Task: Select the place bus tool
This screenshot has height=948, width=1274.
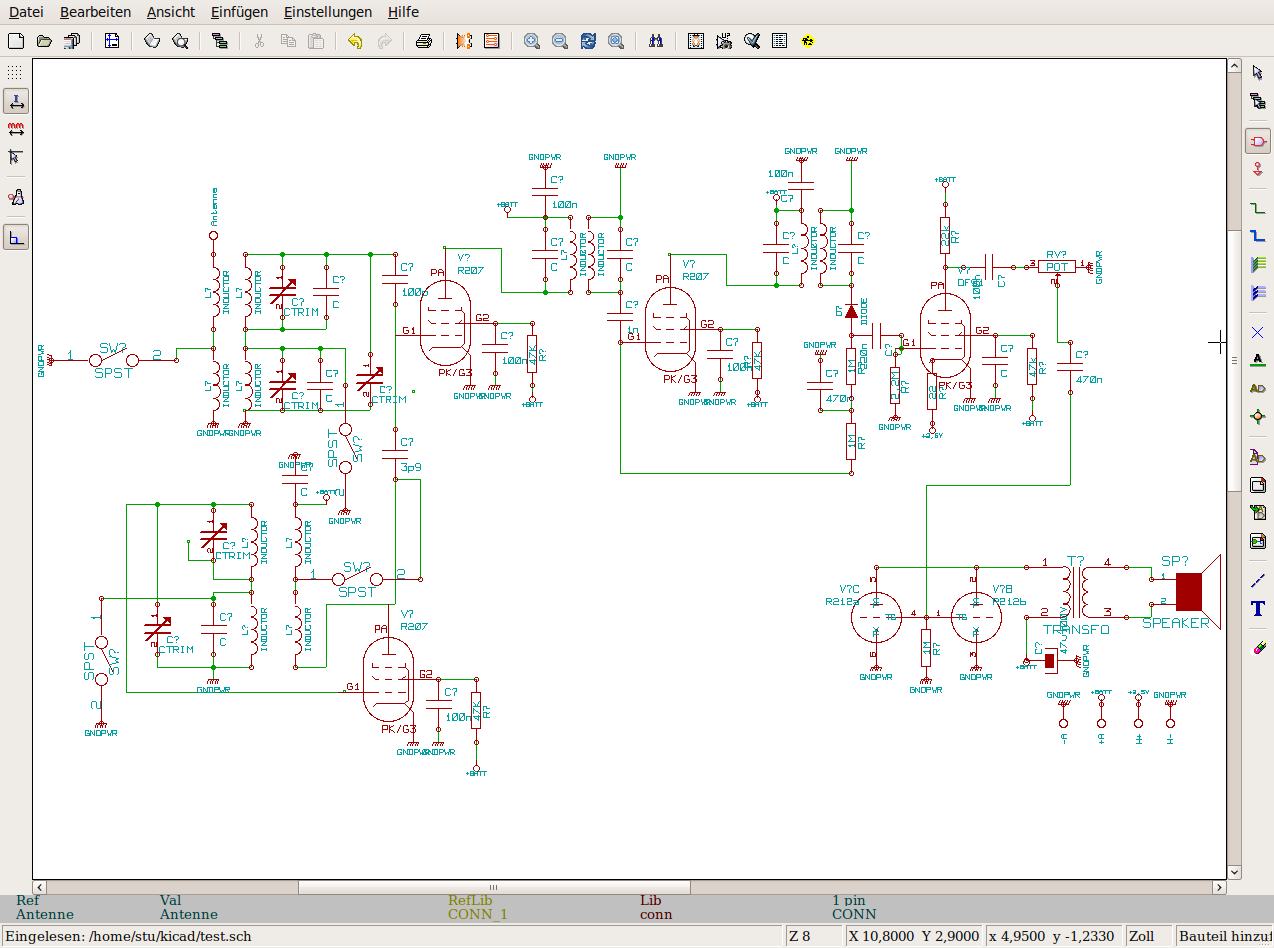Action: 1258,236
